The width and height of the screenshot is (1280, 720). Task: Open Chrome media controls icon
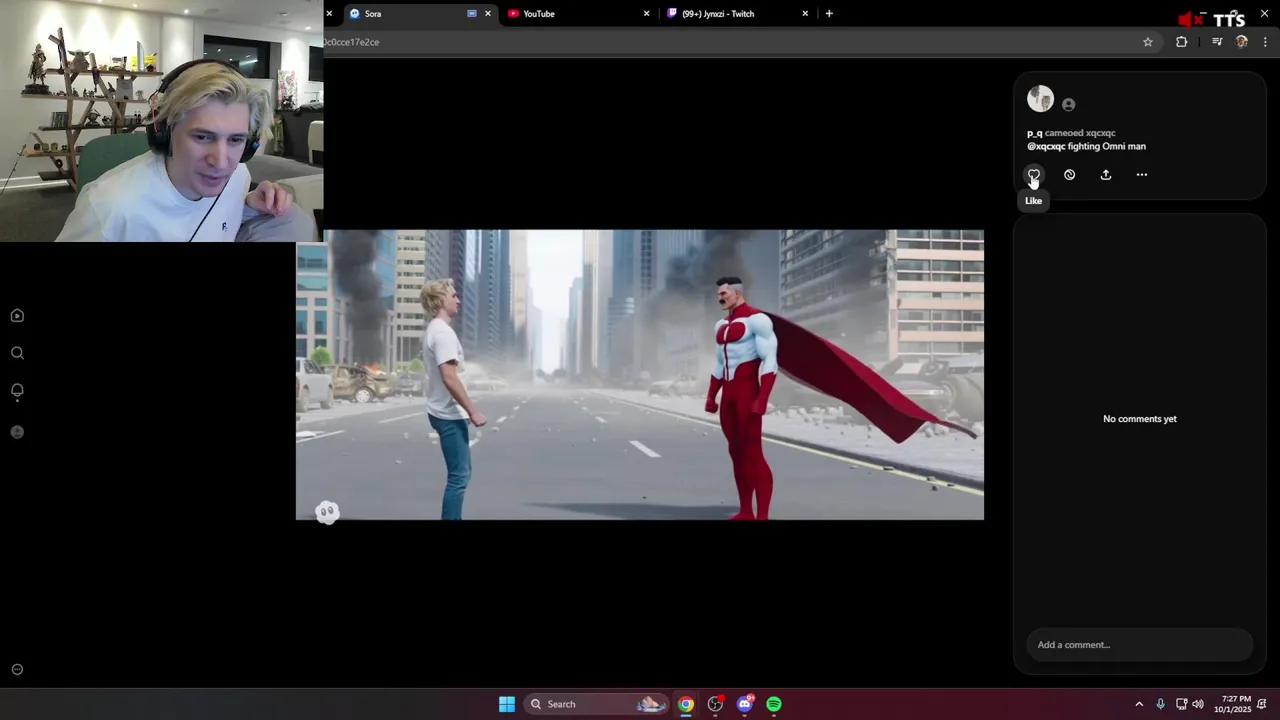click(x=1217, y=42)
